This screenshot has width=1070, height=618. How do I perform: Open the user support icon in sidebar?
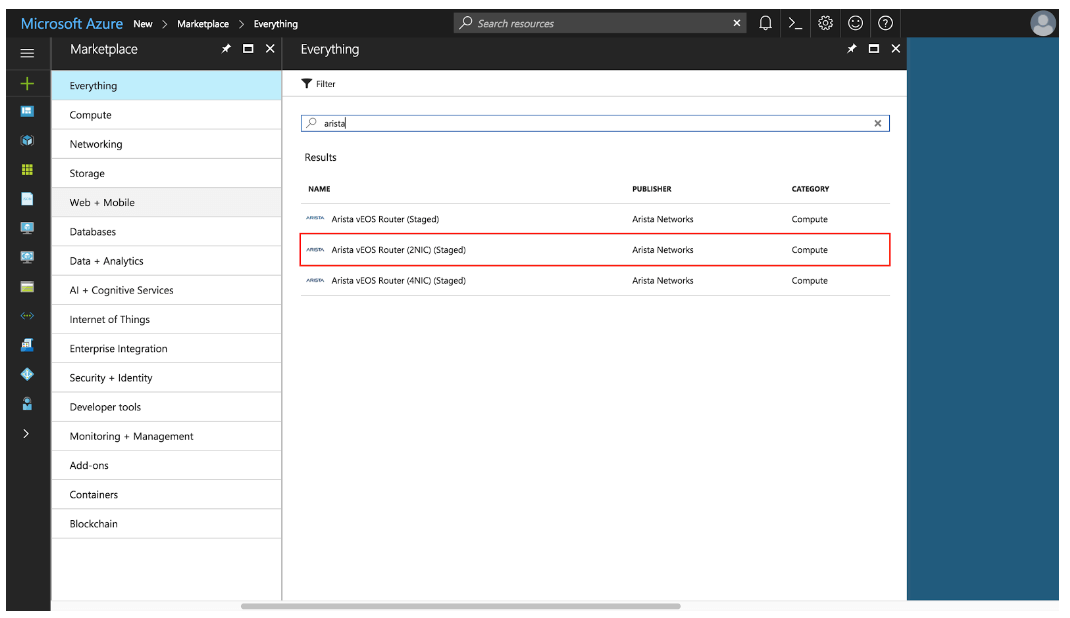pyautogui.click(x=27, y=404)
